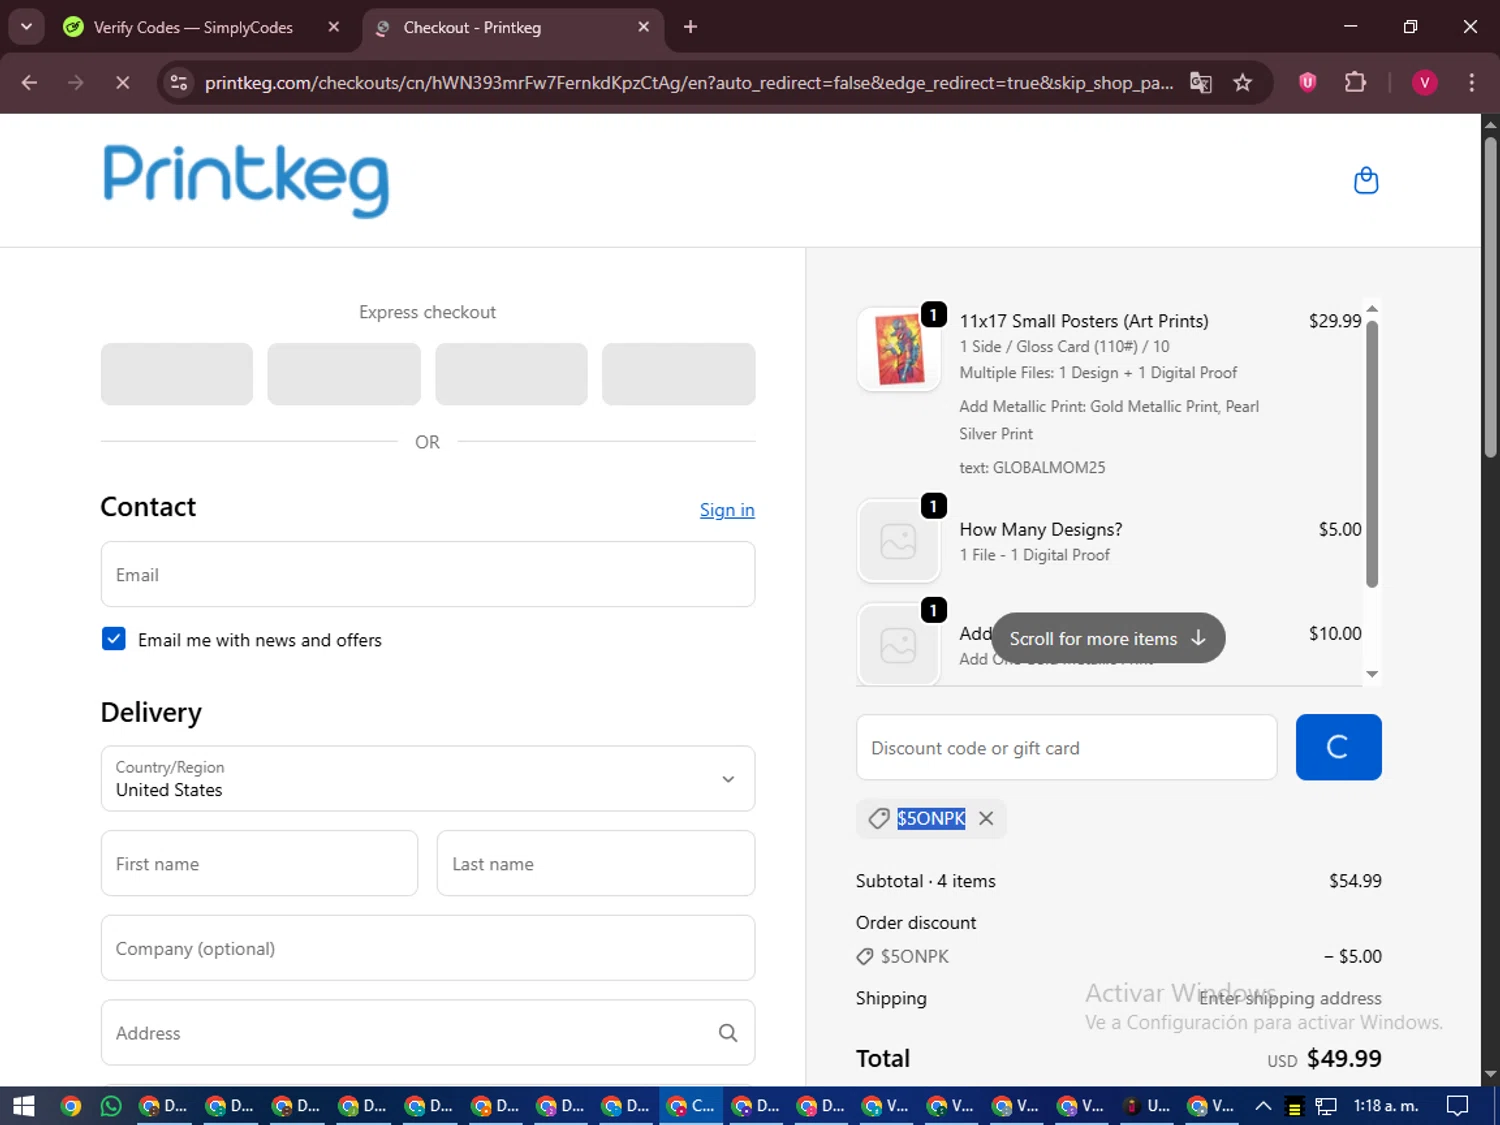Click the How Many Designs? placeholder image

click(899, 541)
